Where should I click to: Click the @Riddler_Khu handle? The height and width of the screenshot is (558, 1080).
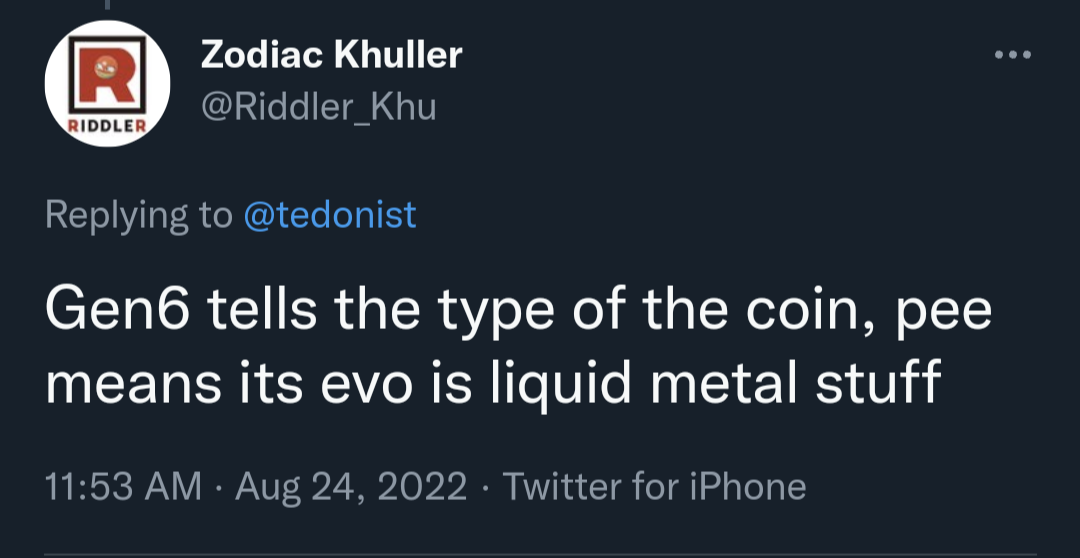[318, 107]
